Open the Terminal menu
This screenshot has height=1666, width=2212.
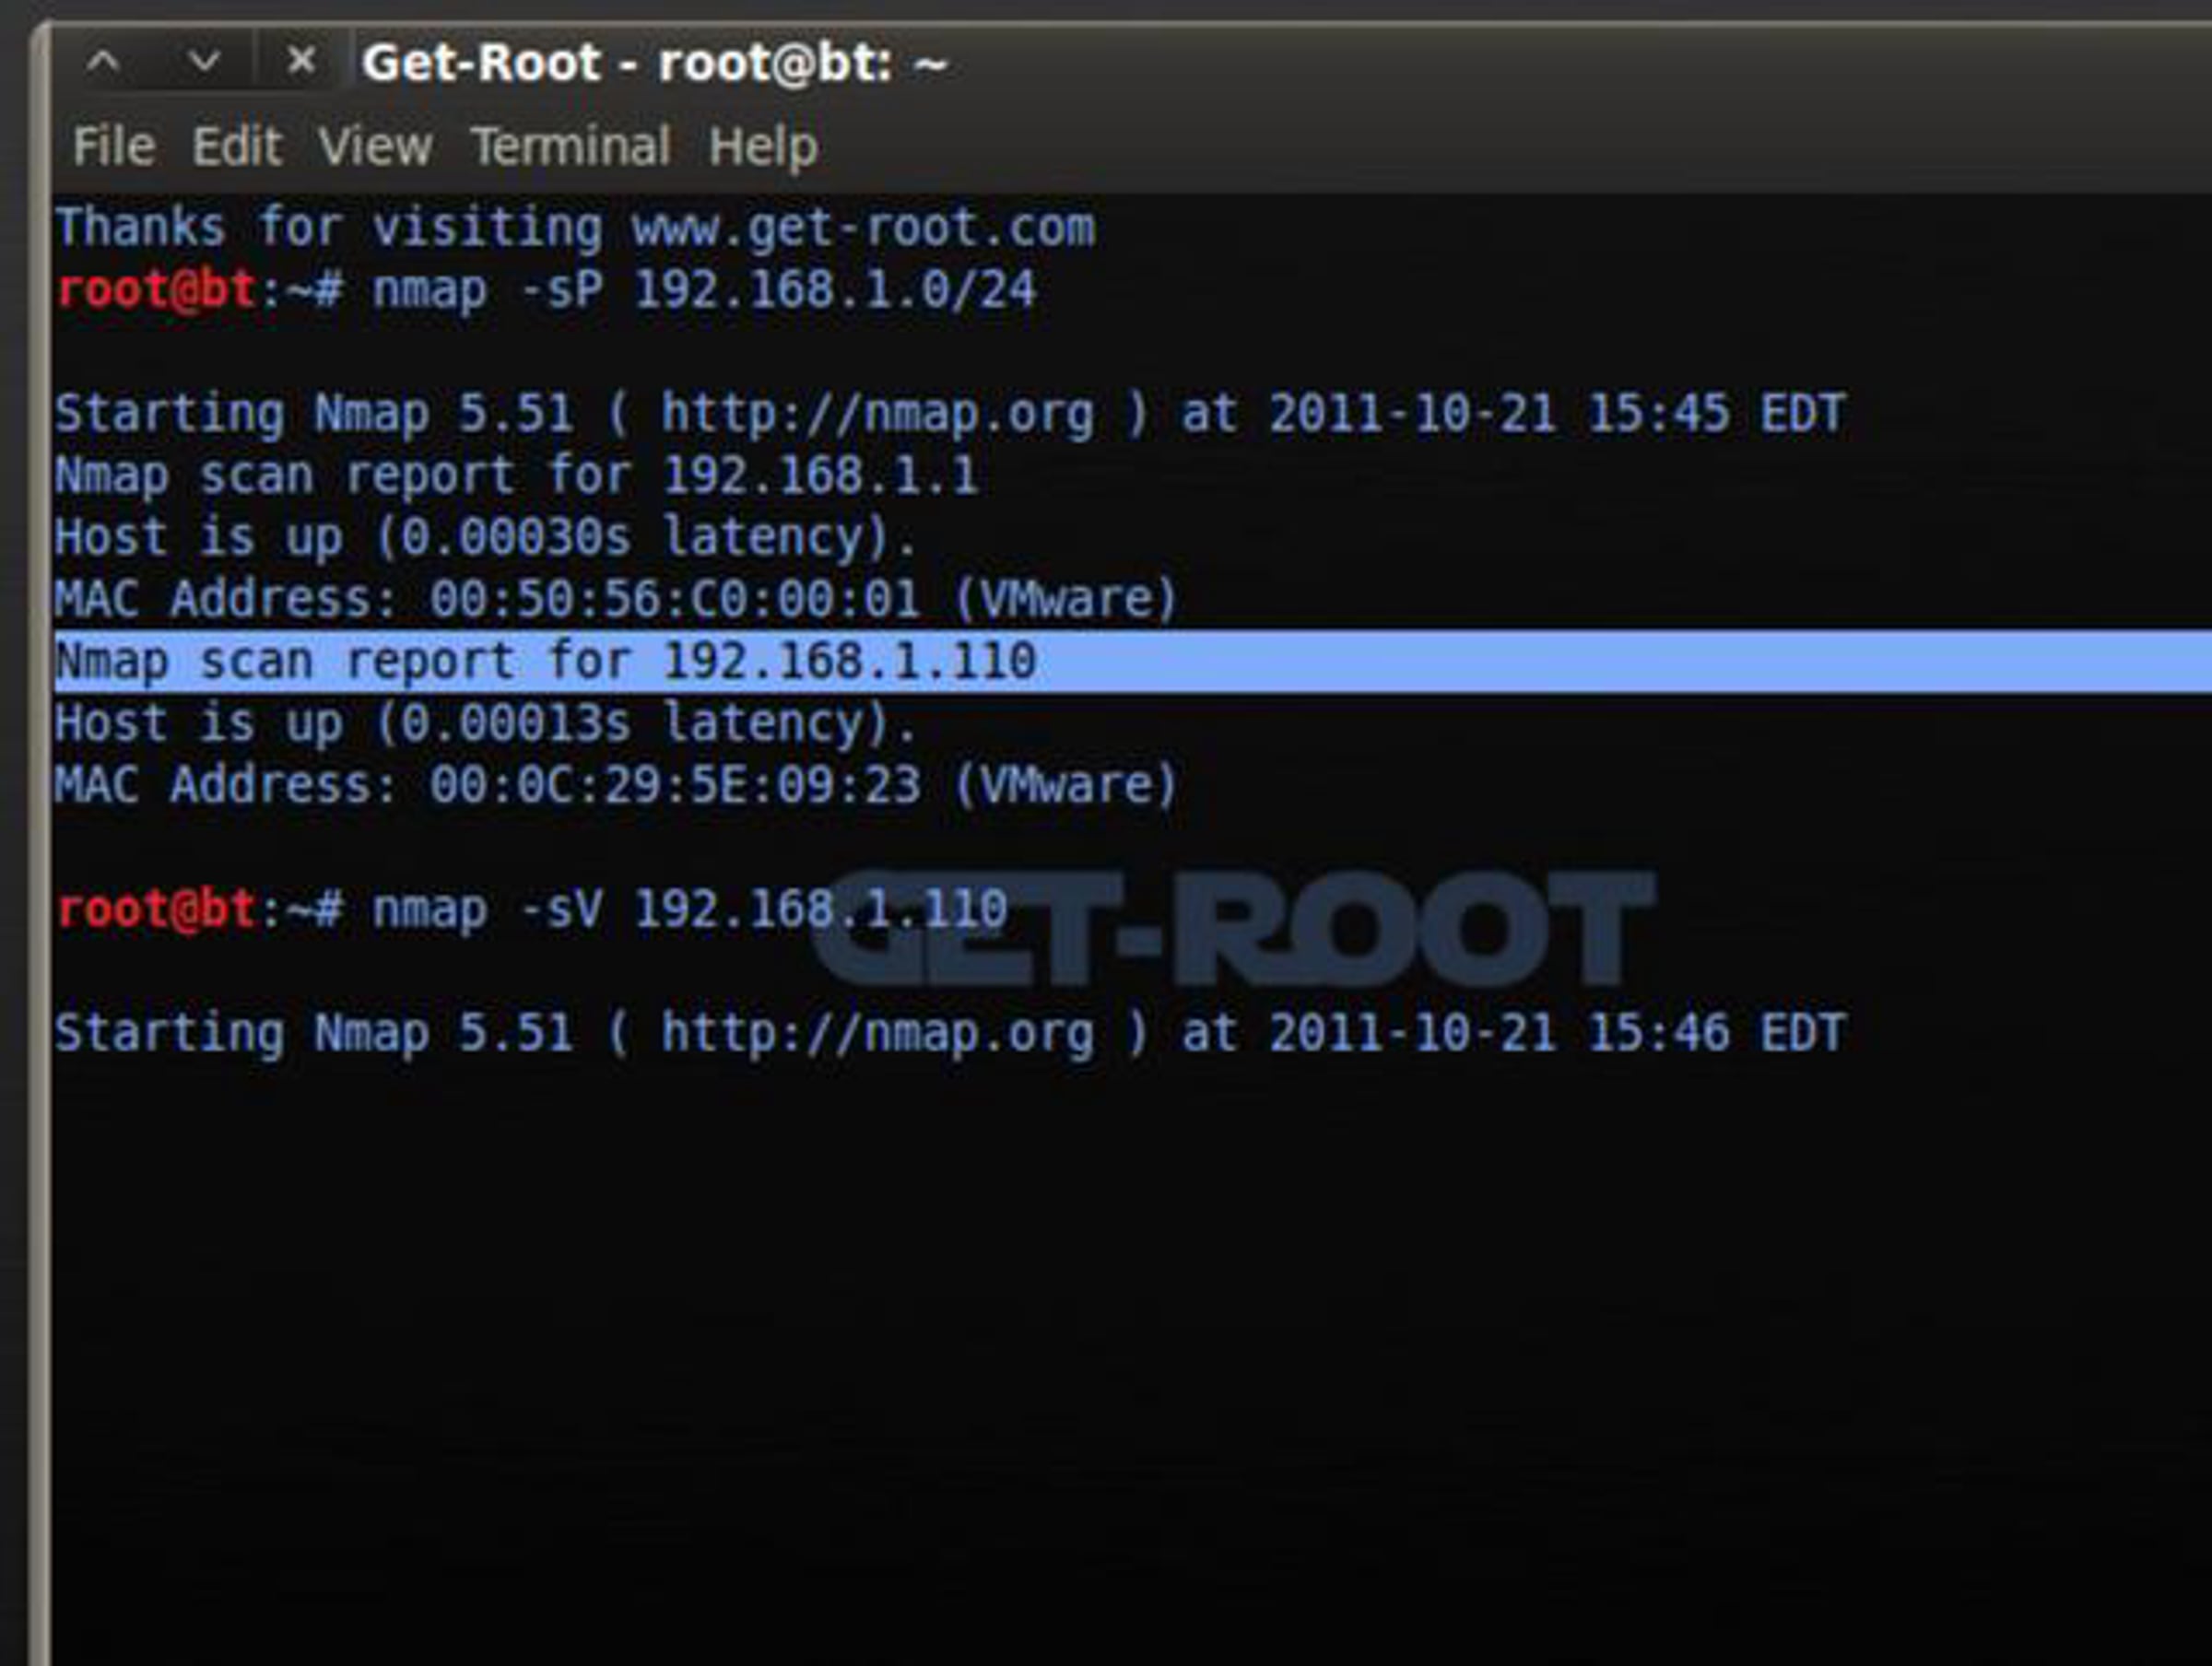pyautogui.click(x=570, y=147)
